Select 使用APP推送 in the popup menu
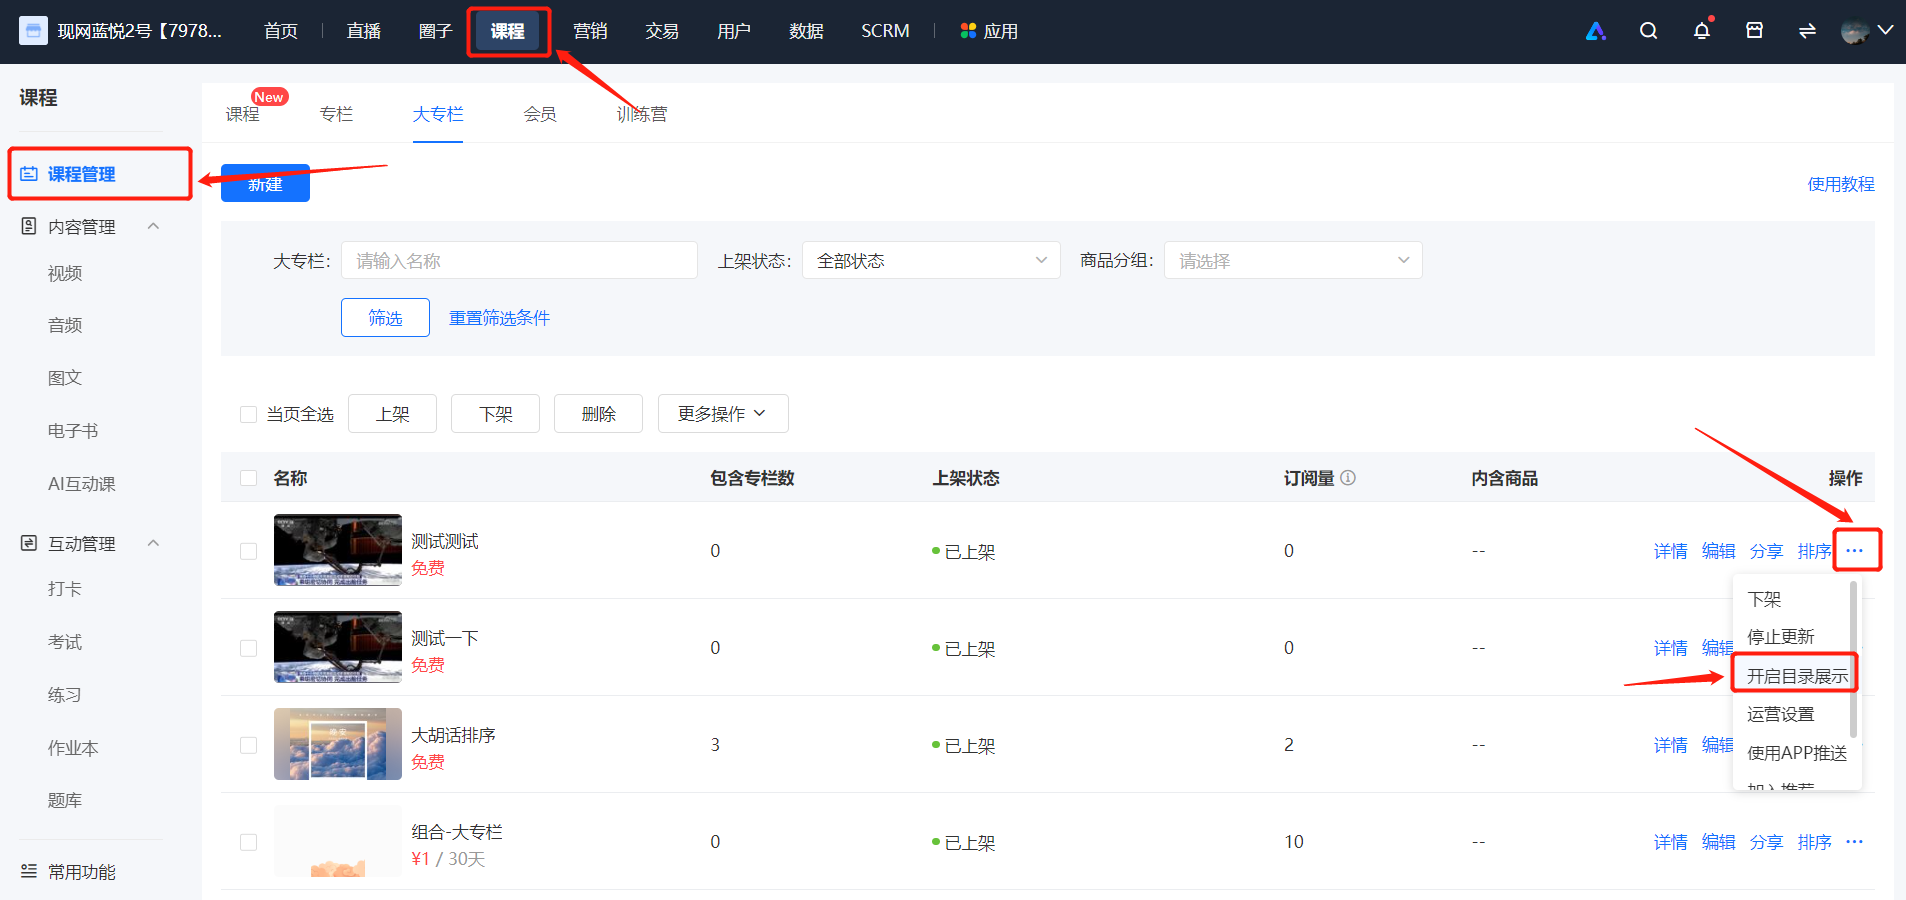The image size is (1906, 900). click(x=1797, y=753)
